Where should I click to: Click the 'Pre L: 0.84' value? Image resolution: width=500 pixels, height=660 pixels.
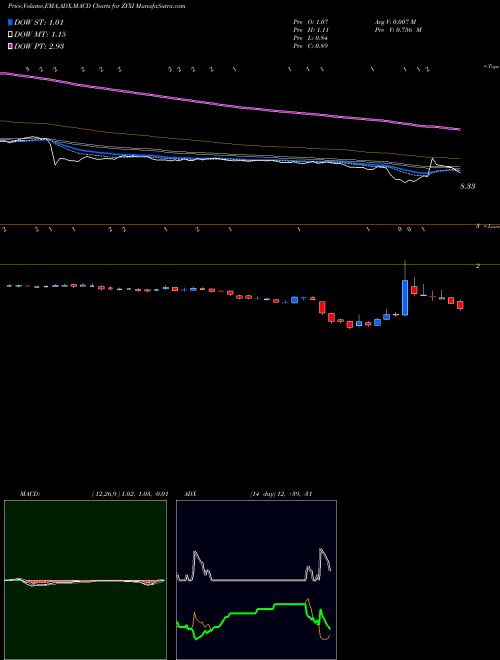(x=311, y=38)
